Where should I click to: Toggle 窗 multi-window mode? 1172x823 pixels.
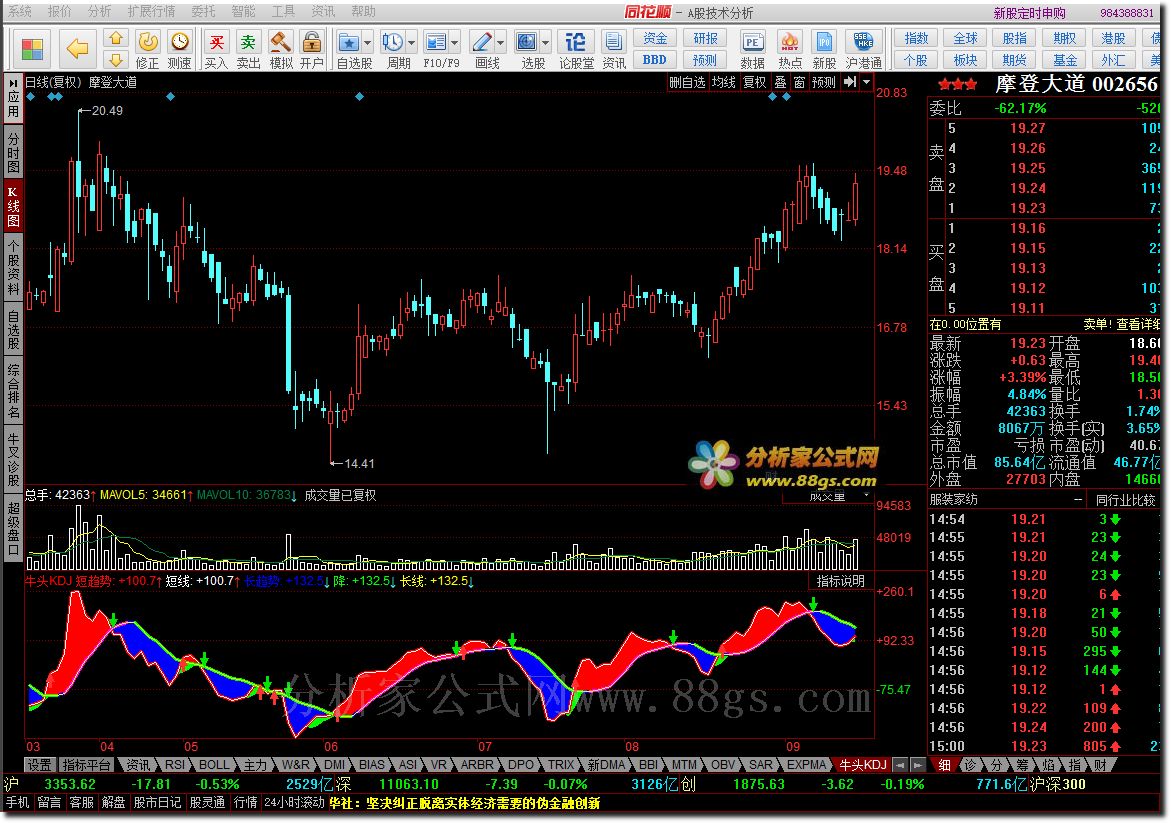pos(800,82)
